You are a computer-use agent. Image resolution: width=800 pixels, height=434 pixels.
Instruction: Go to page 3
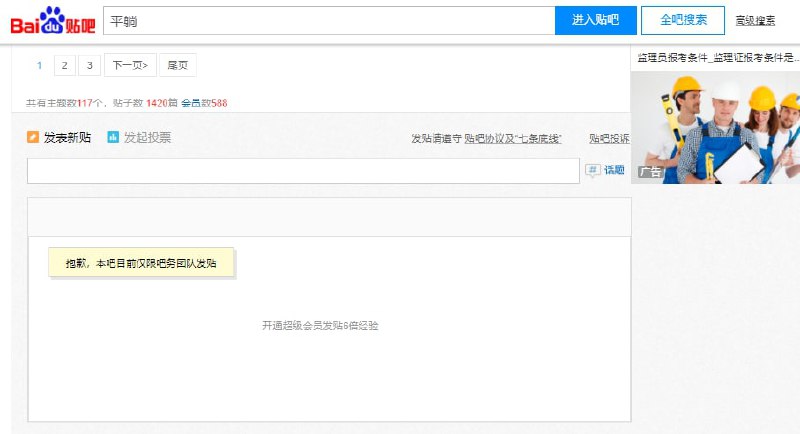pyautogui.click(x=89, y=65)
